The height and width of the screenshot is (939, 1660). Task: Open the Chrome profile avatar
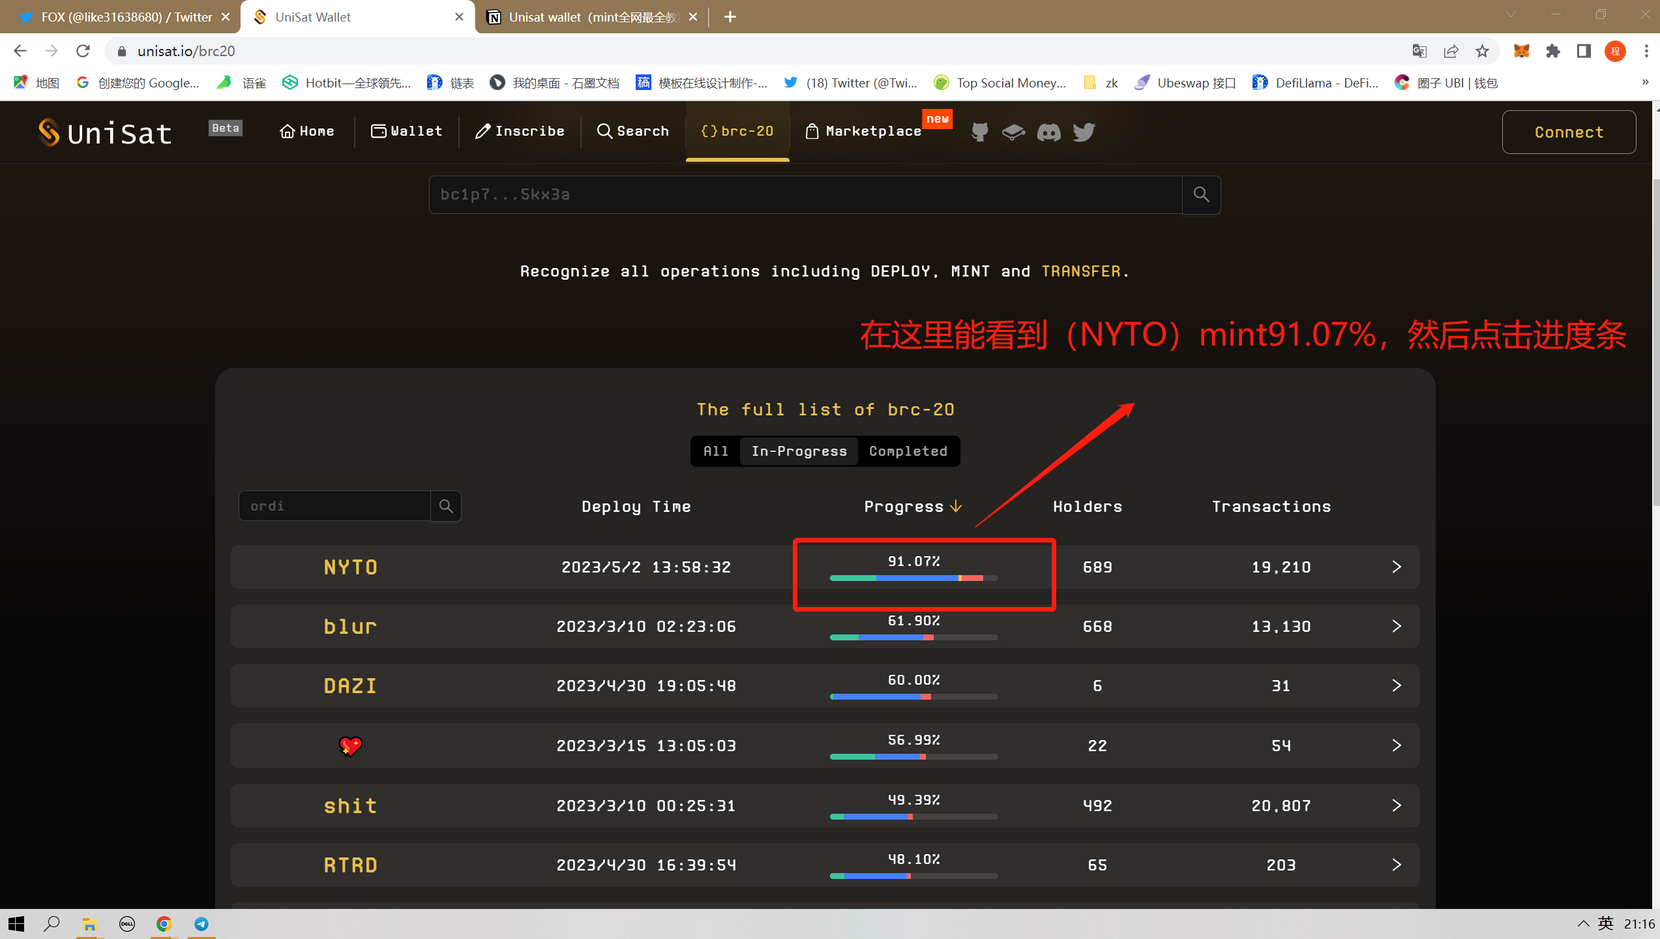(1615, 51)
